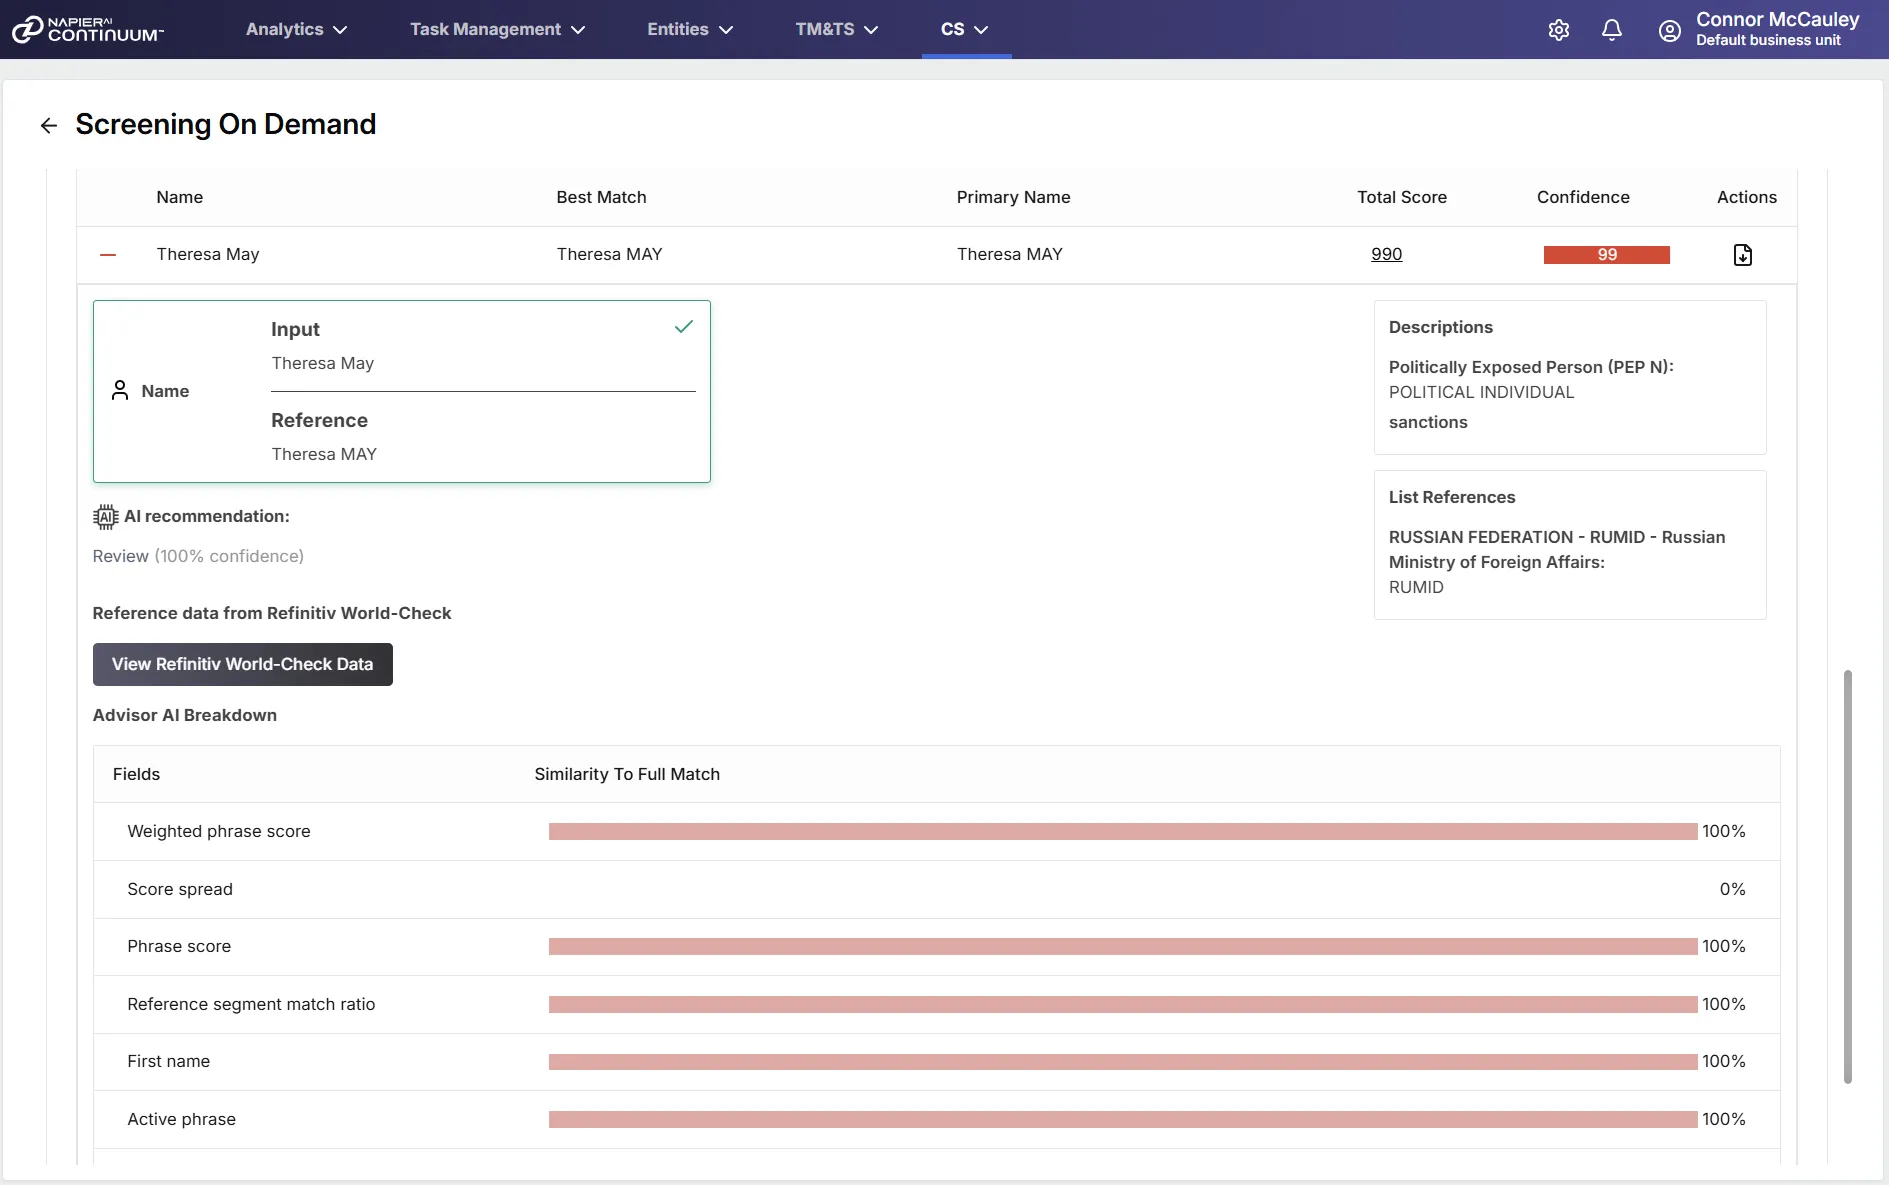Viewport: 1889px width, 1185px height.
Task: Download the Theresa May report icon
Action: (1742, 255)
